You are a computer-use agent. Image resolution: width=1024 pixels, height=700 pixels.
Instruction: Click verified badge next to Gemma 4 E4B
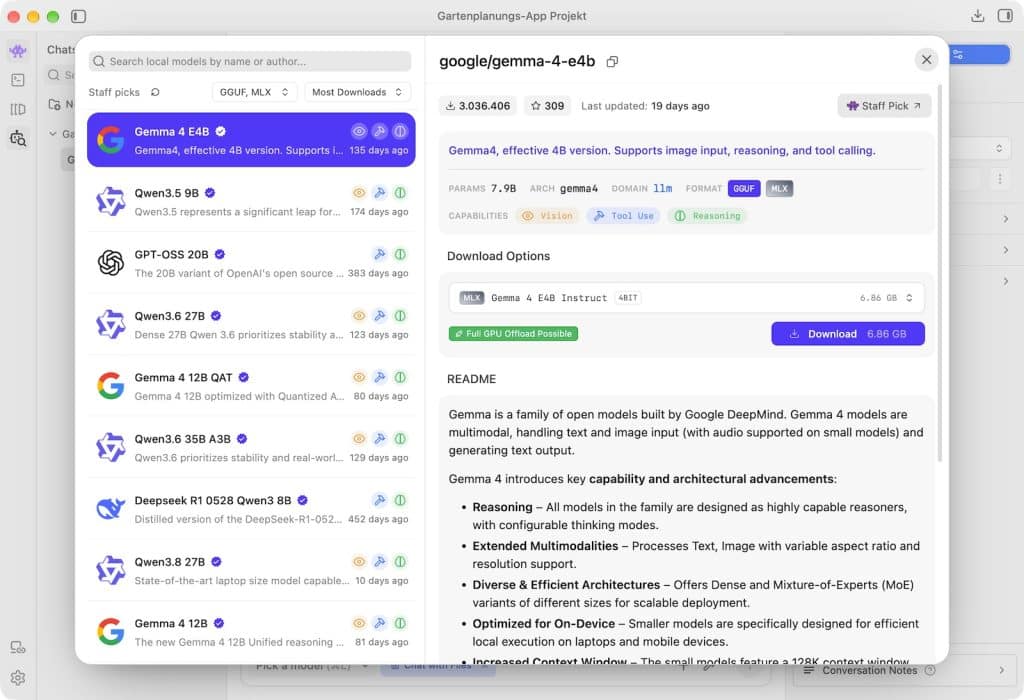[221, 131]
